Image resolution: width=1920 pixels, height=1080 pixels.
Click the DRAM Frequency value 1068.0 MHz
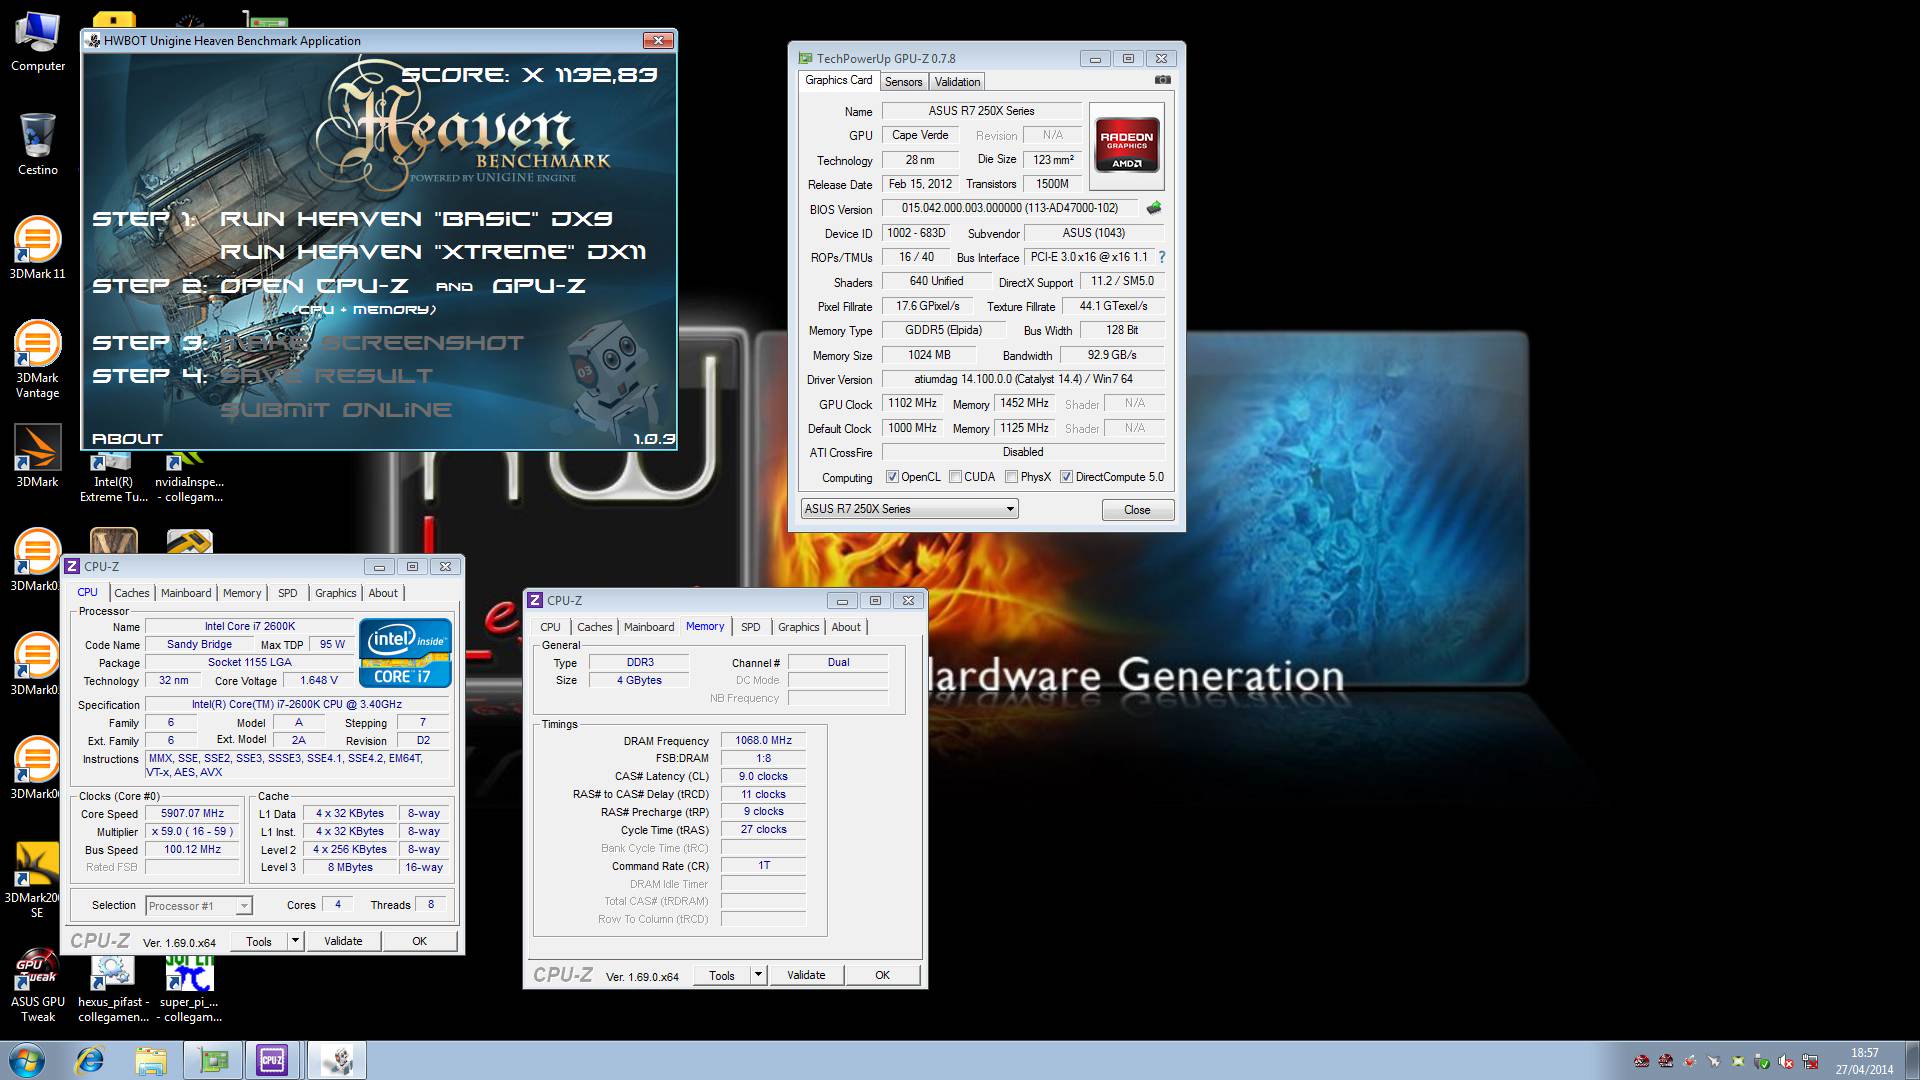click(763, 741)
